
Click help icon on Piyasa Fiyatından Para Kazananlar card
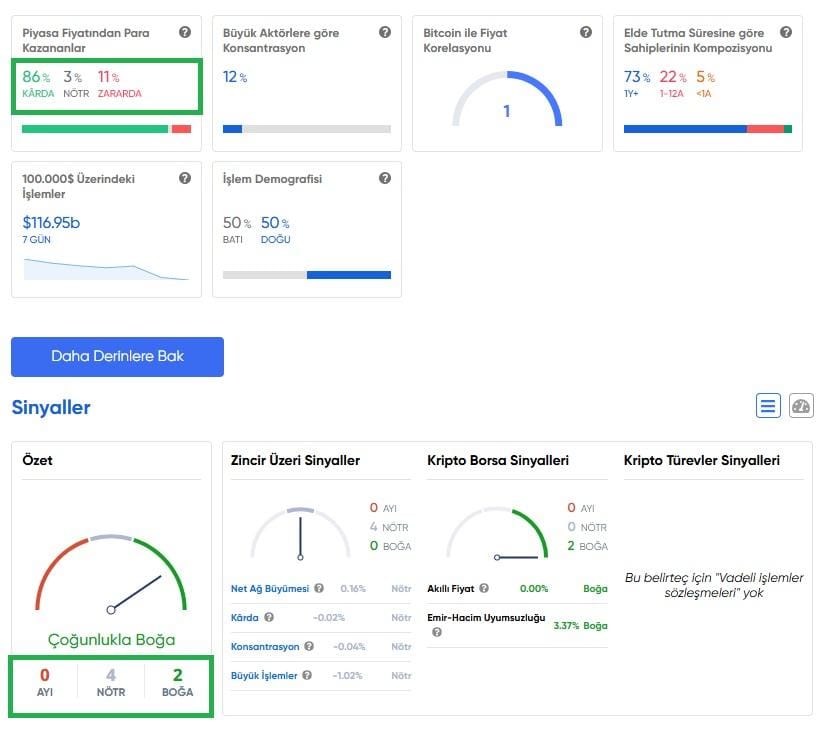click(185, 33)
